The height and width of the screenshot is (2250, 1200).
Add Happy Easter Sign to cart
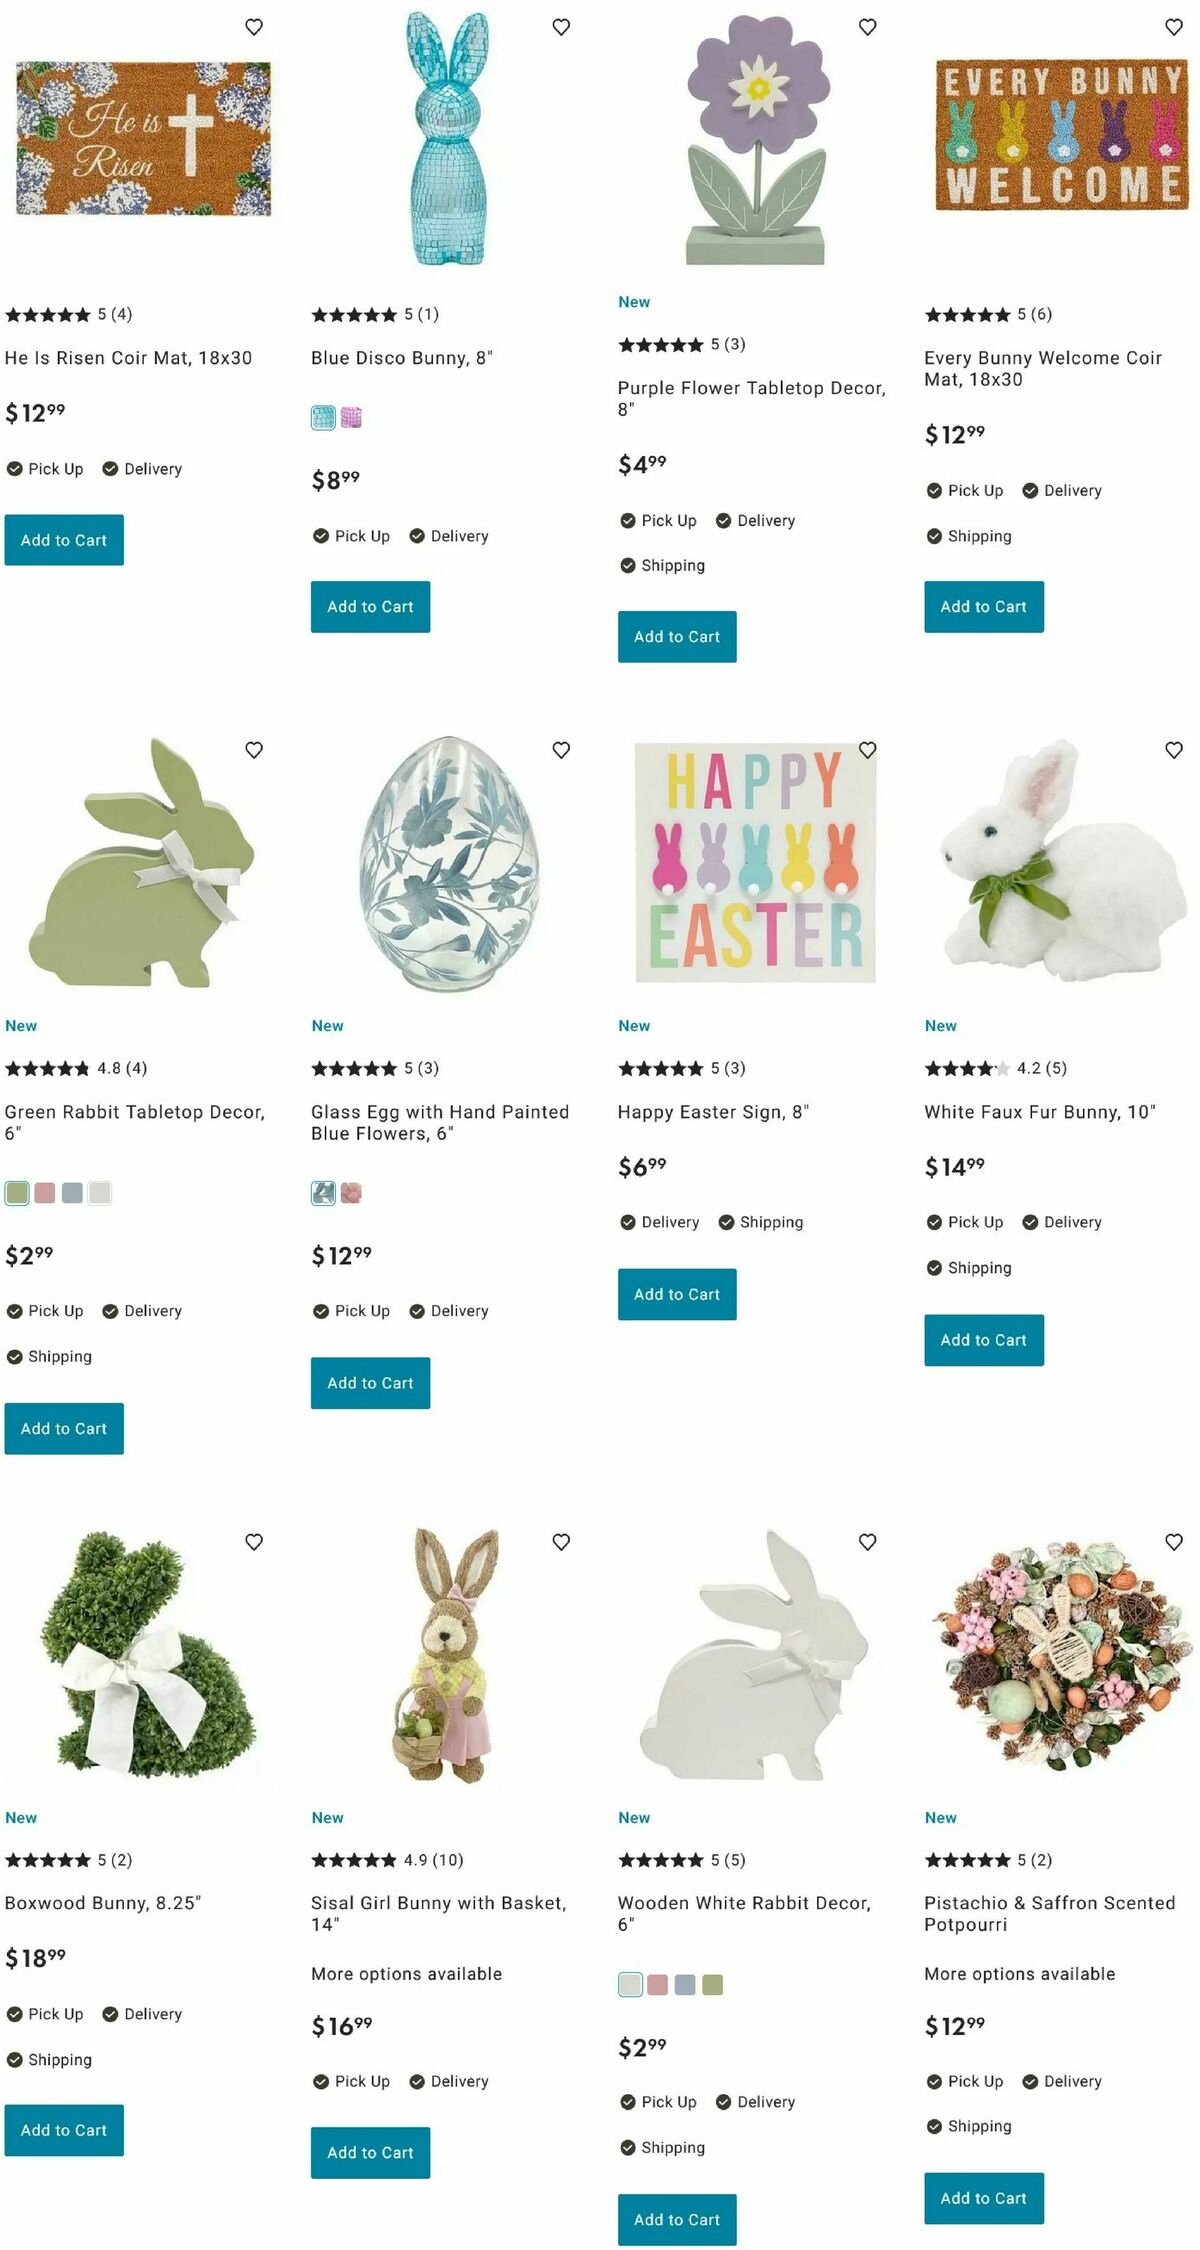click(677, 1294)
